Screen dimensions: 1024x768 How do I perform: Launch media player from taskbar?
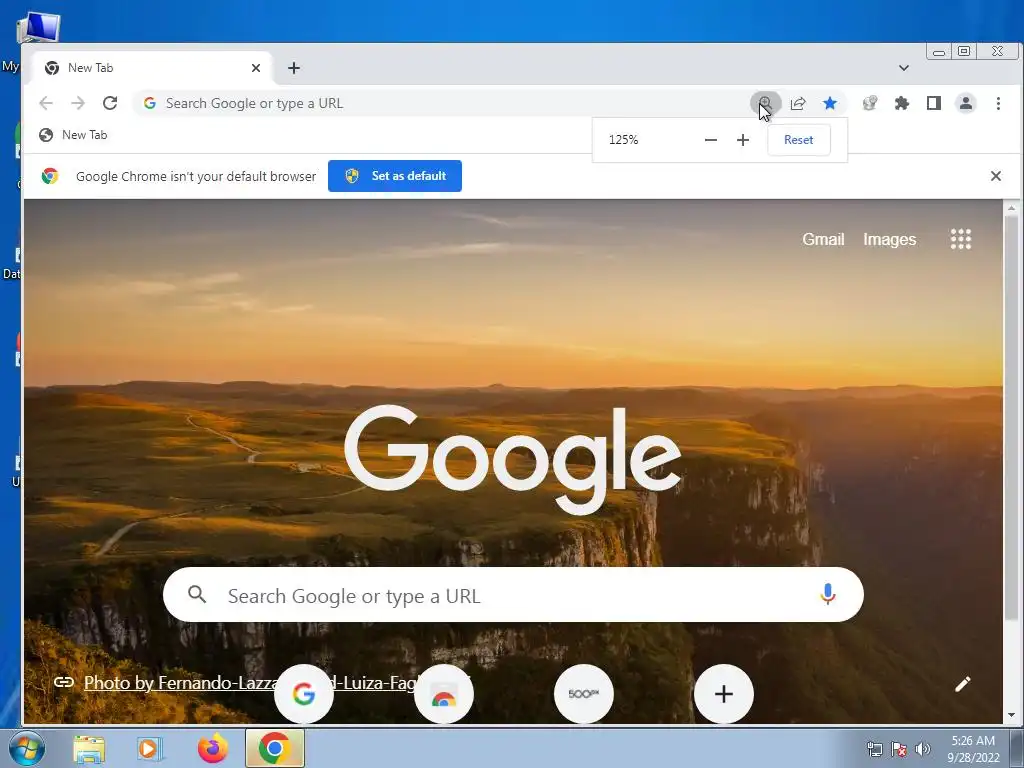tap(149, 749)
